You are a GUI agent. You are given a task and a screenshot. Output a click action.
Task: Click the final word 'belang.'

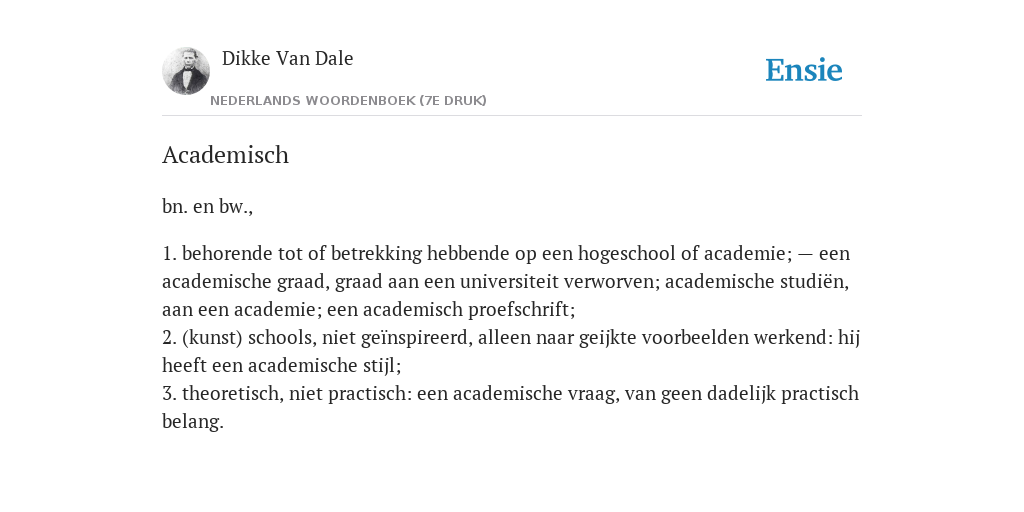193,422
